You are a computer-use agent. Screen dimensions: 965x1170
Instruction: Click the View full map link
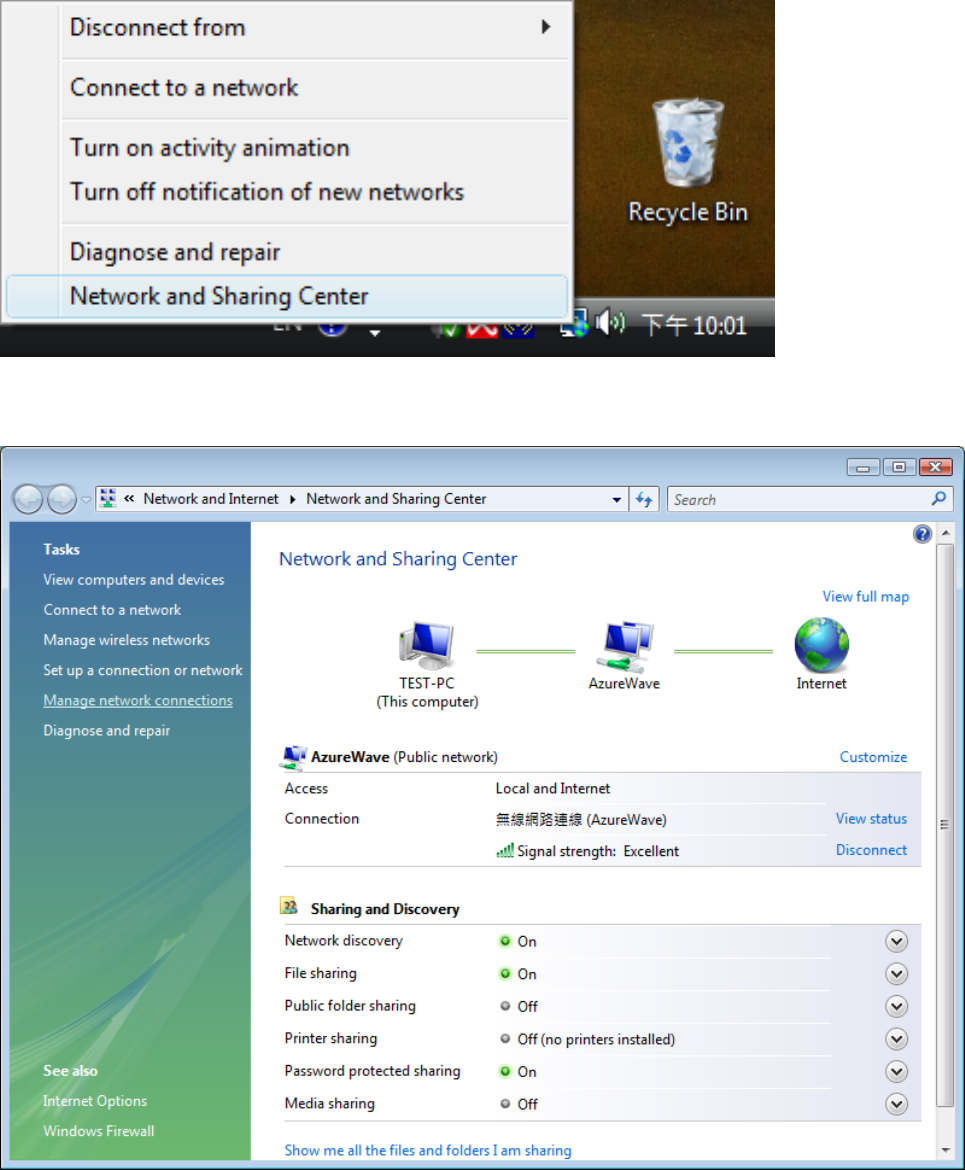866,597
